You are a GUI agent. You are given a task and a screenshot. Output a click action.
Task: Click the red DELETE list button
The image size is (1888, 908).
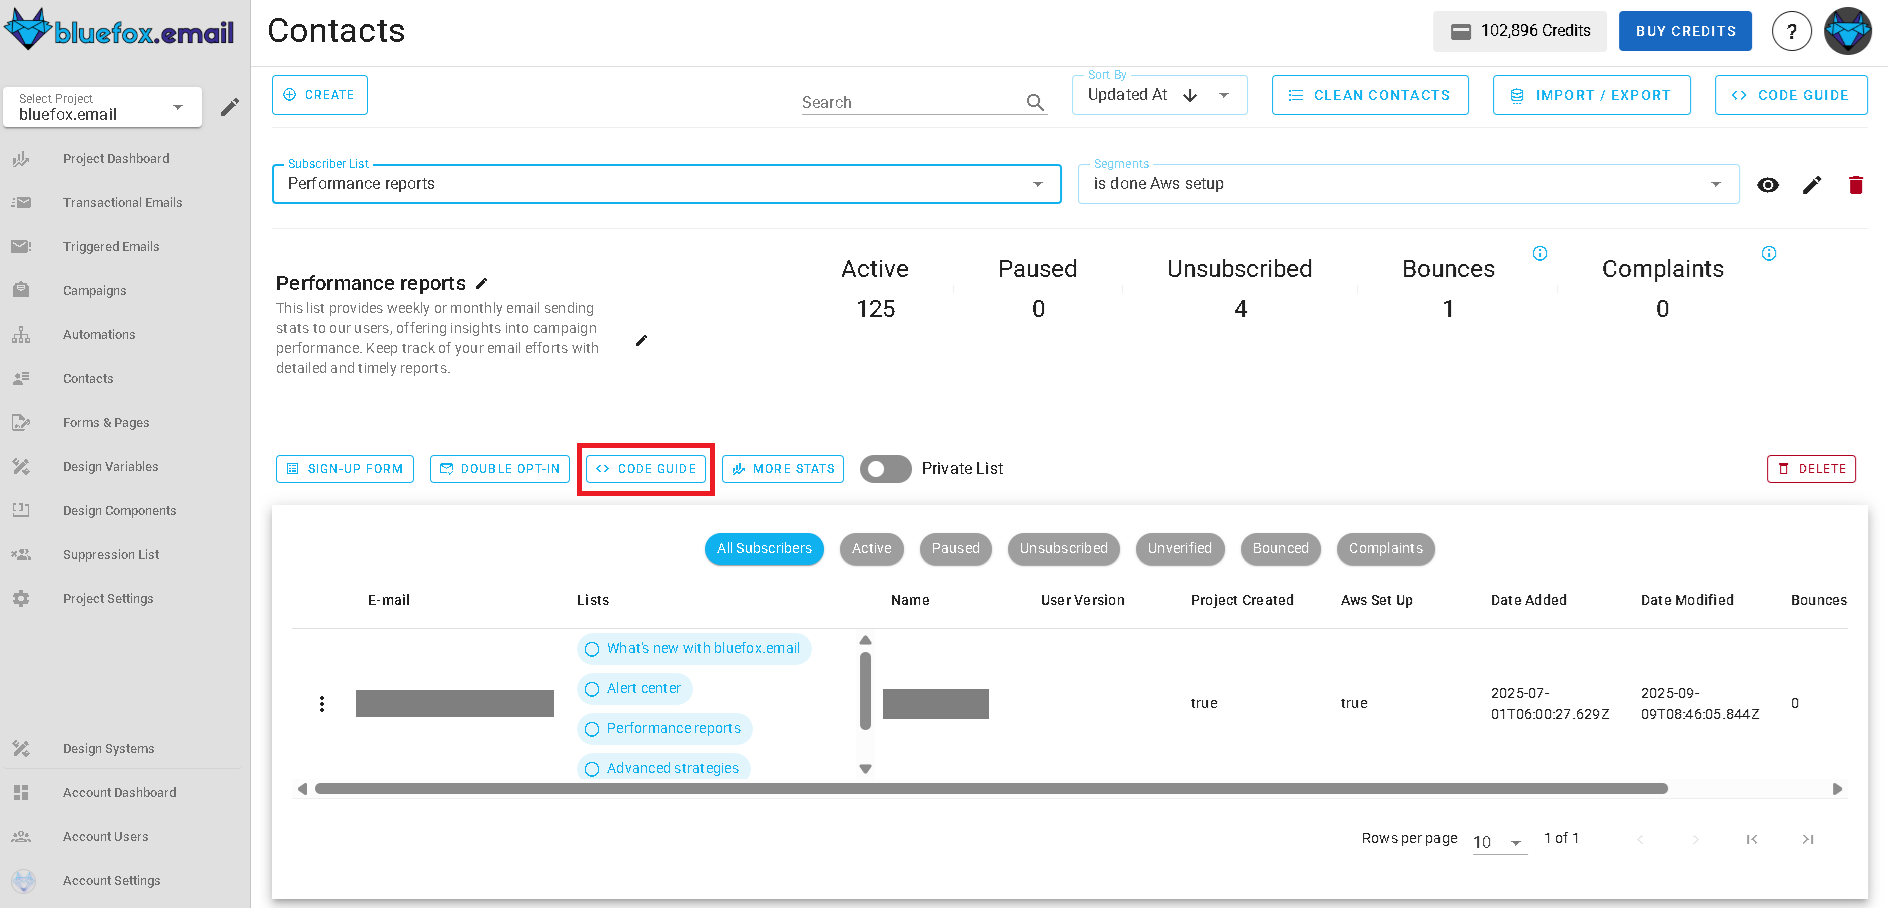pyautogui.click(x=1812, y=469)
